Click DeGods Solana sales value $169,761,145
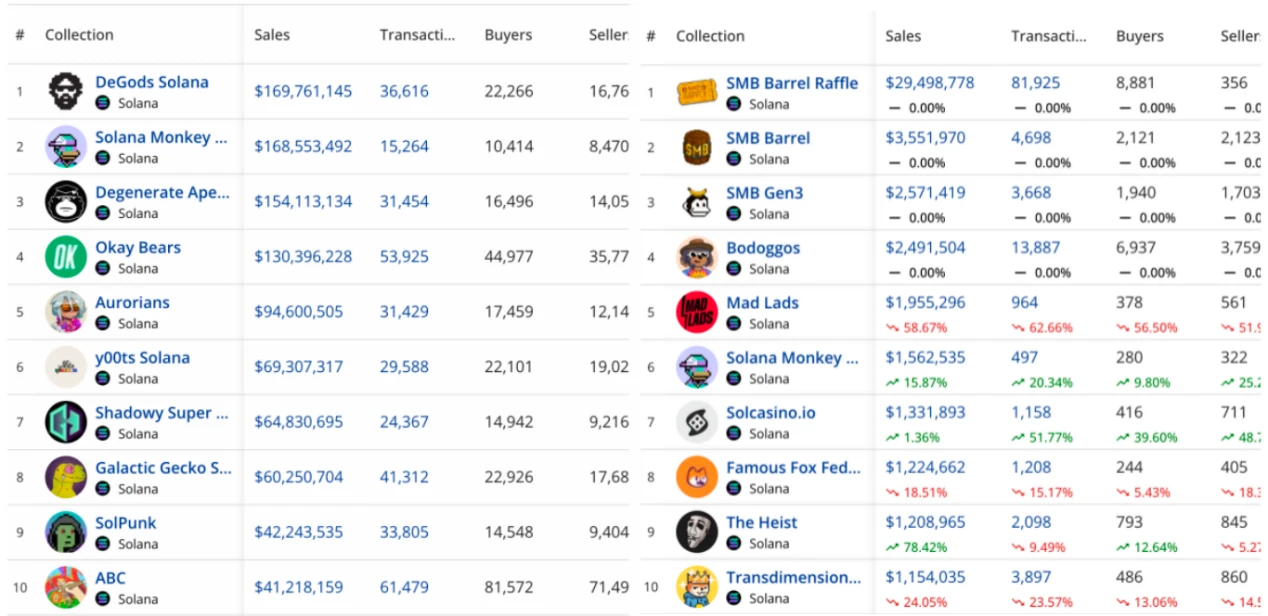This screenshot has height=616, width=1268. tap(303, 92)
